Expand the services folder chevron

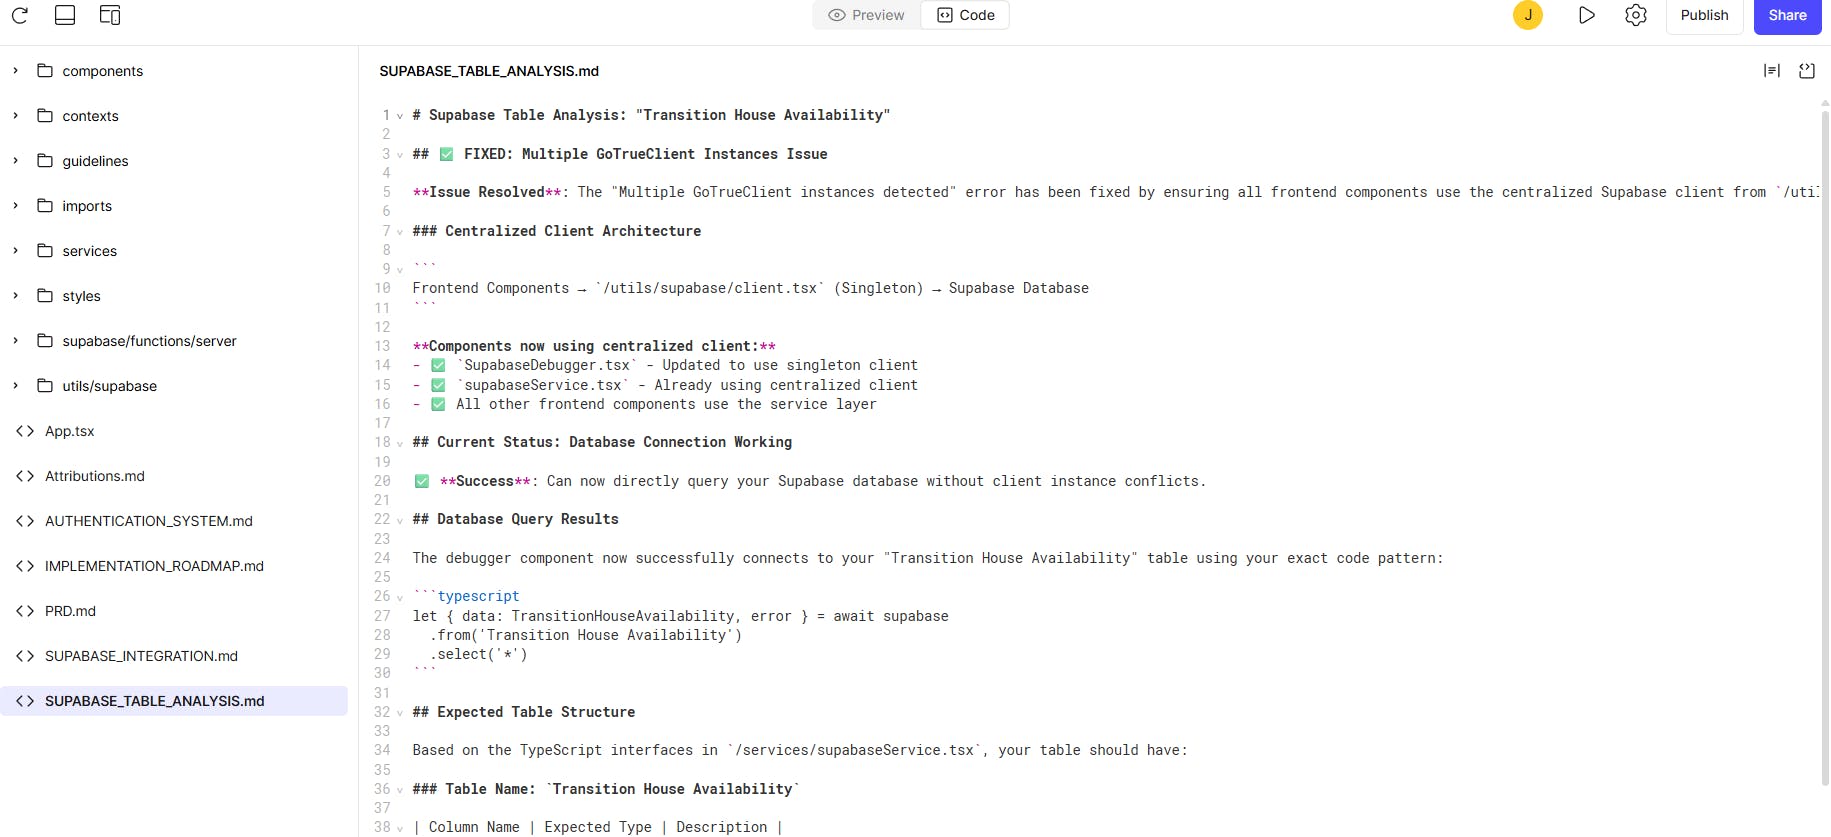pos(15,251)
